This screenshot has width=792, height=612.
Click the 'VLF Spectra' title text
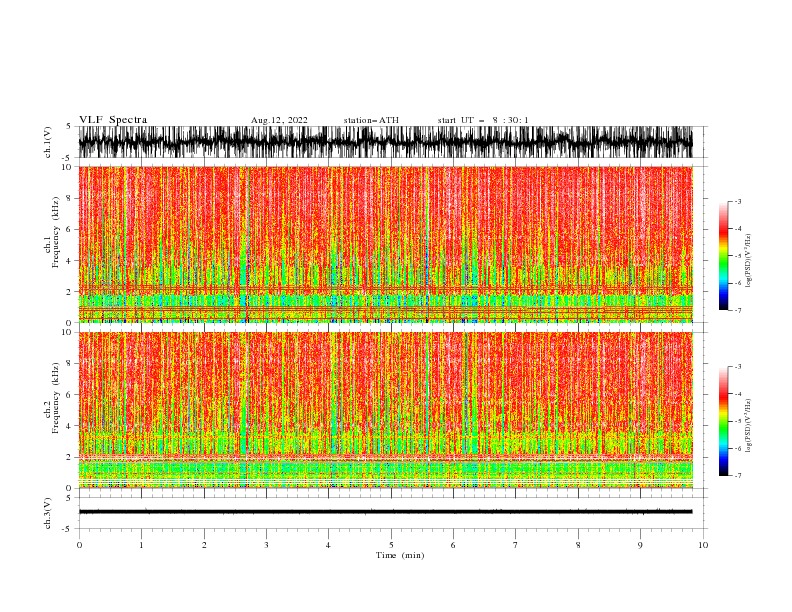click(x=113, y=120)
